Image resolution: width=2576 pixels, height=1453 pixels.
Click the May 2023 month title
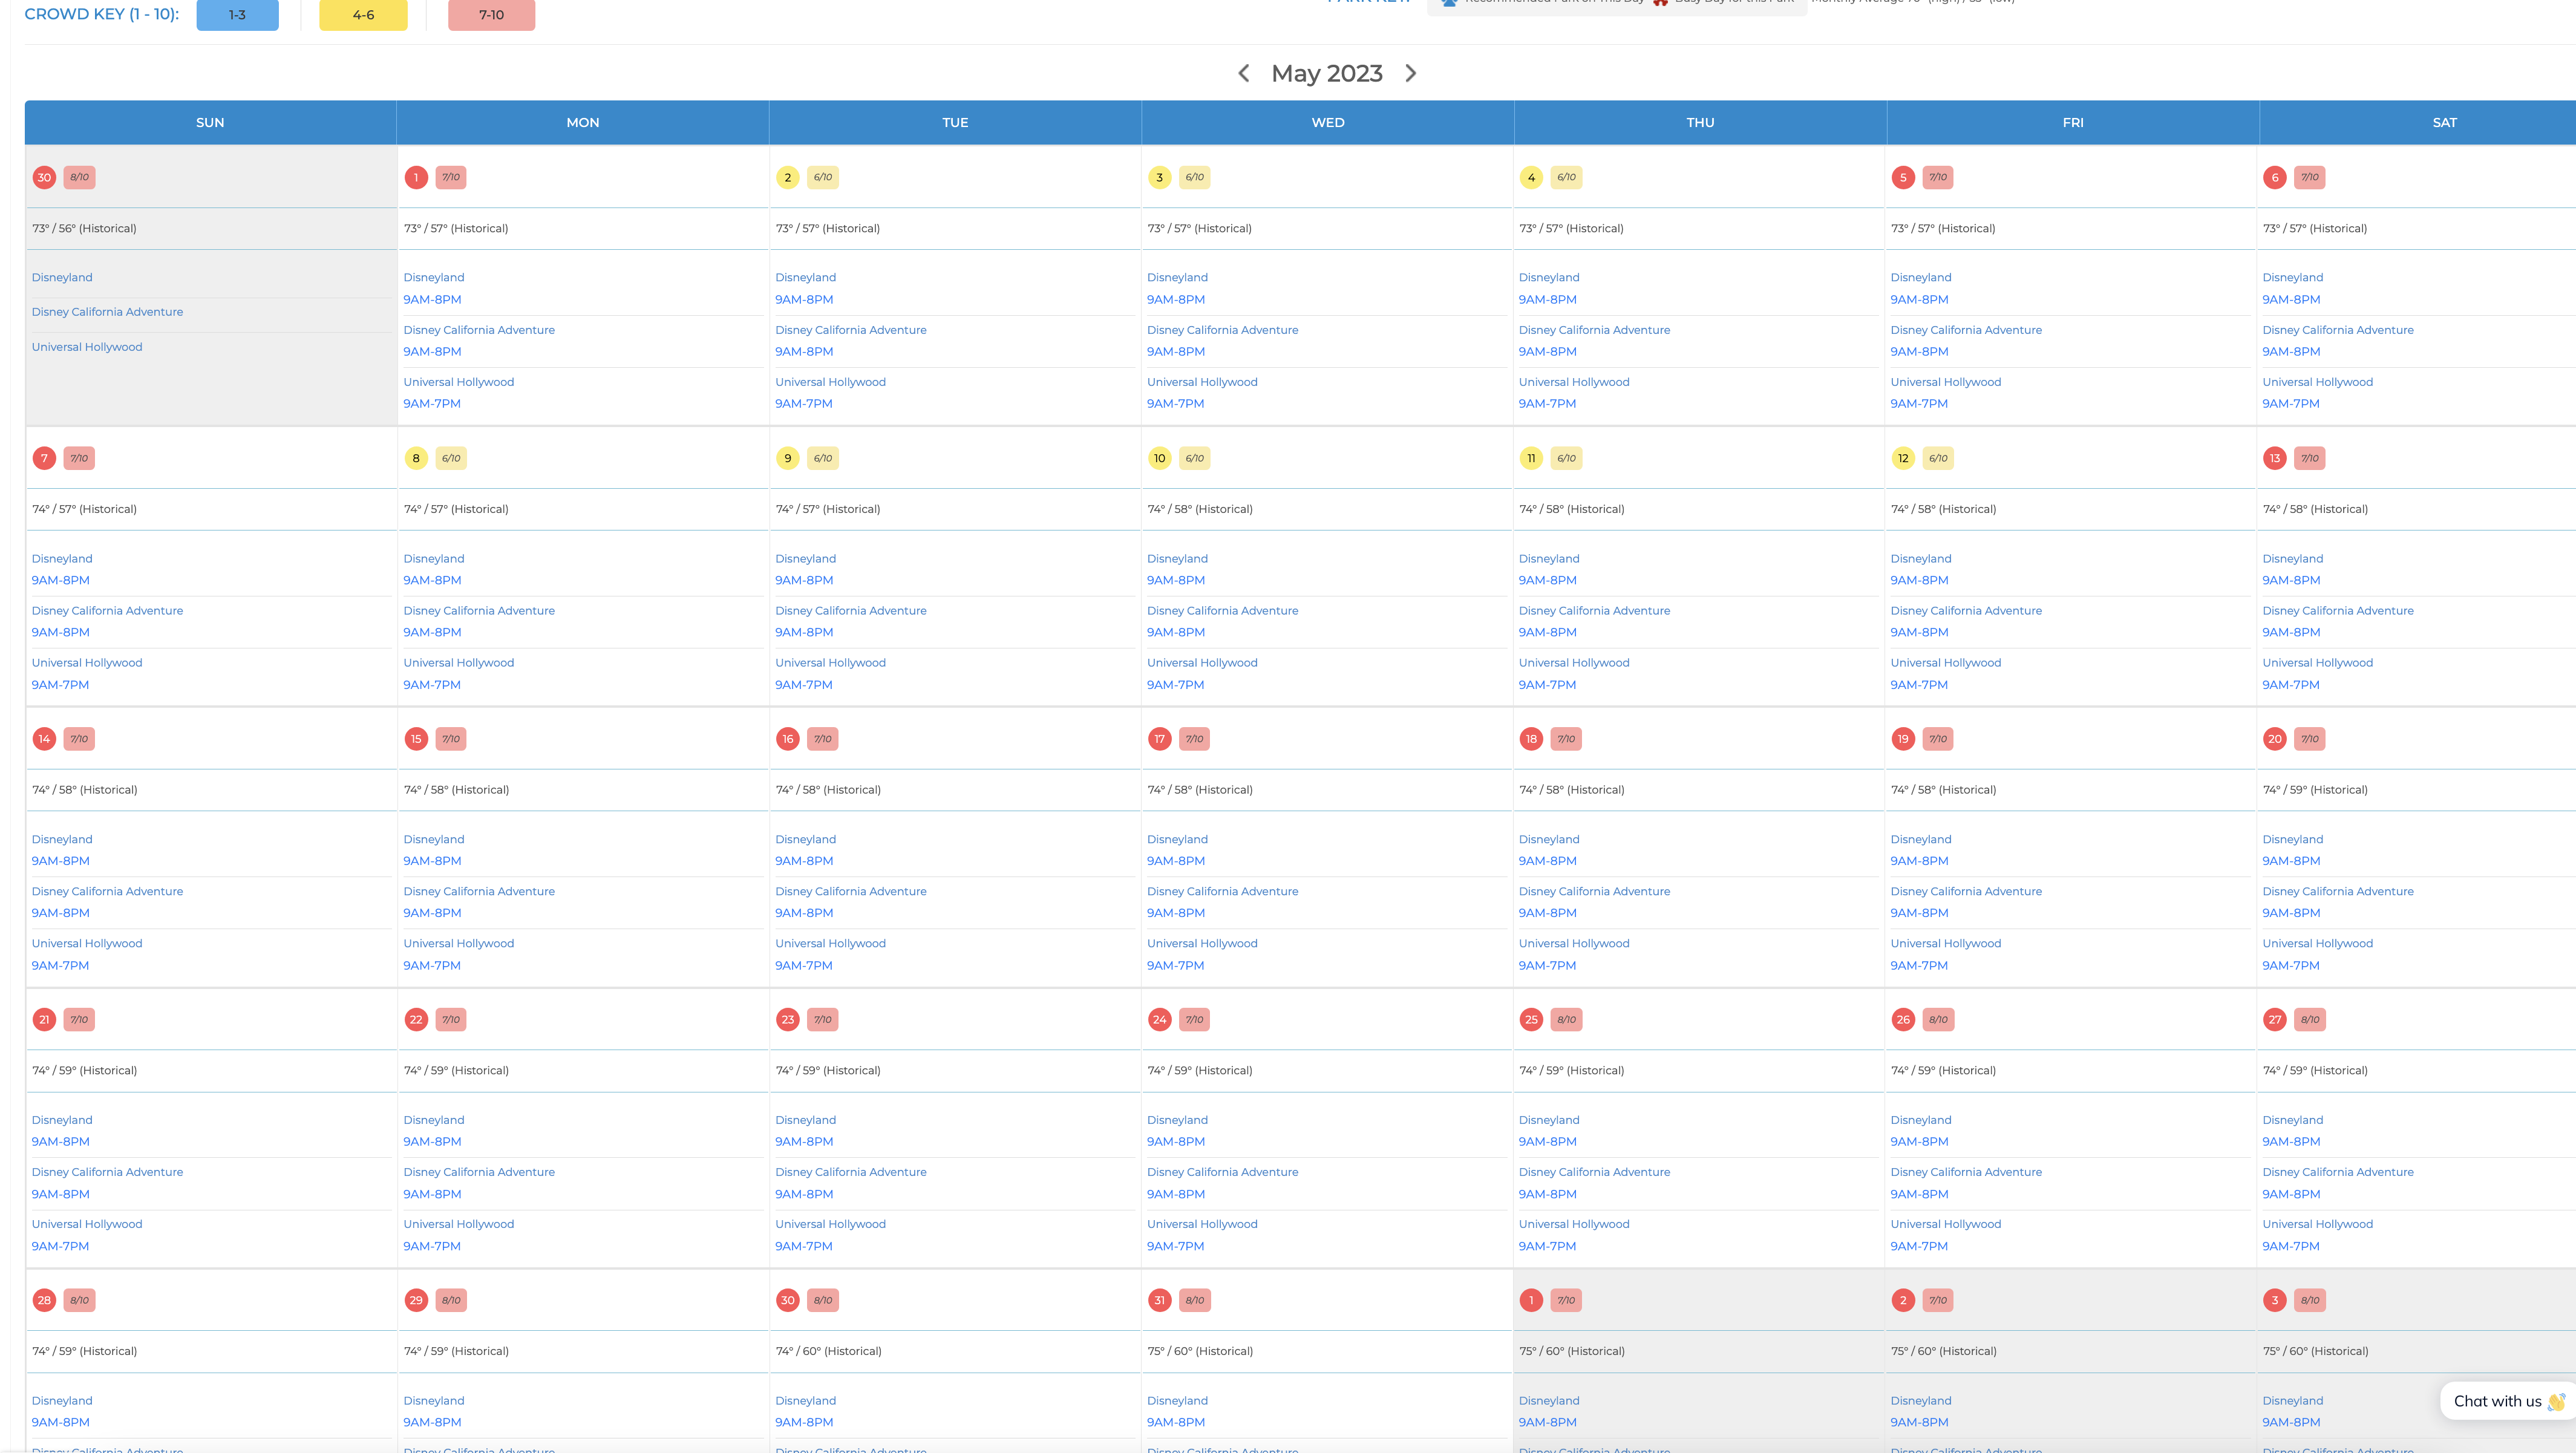[x=1327, y=73]
